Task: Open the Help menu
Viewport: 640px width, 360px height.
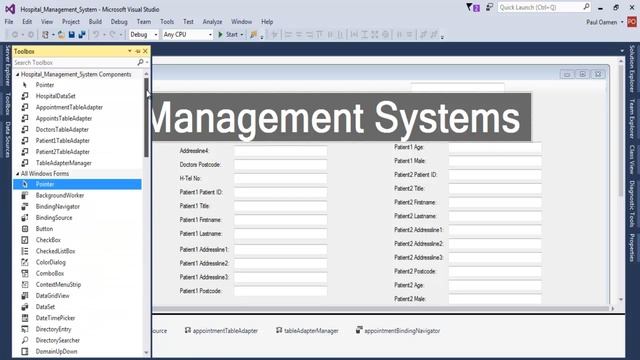Action: [267, 22]
